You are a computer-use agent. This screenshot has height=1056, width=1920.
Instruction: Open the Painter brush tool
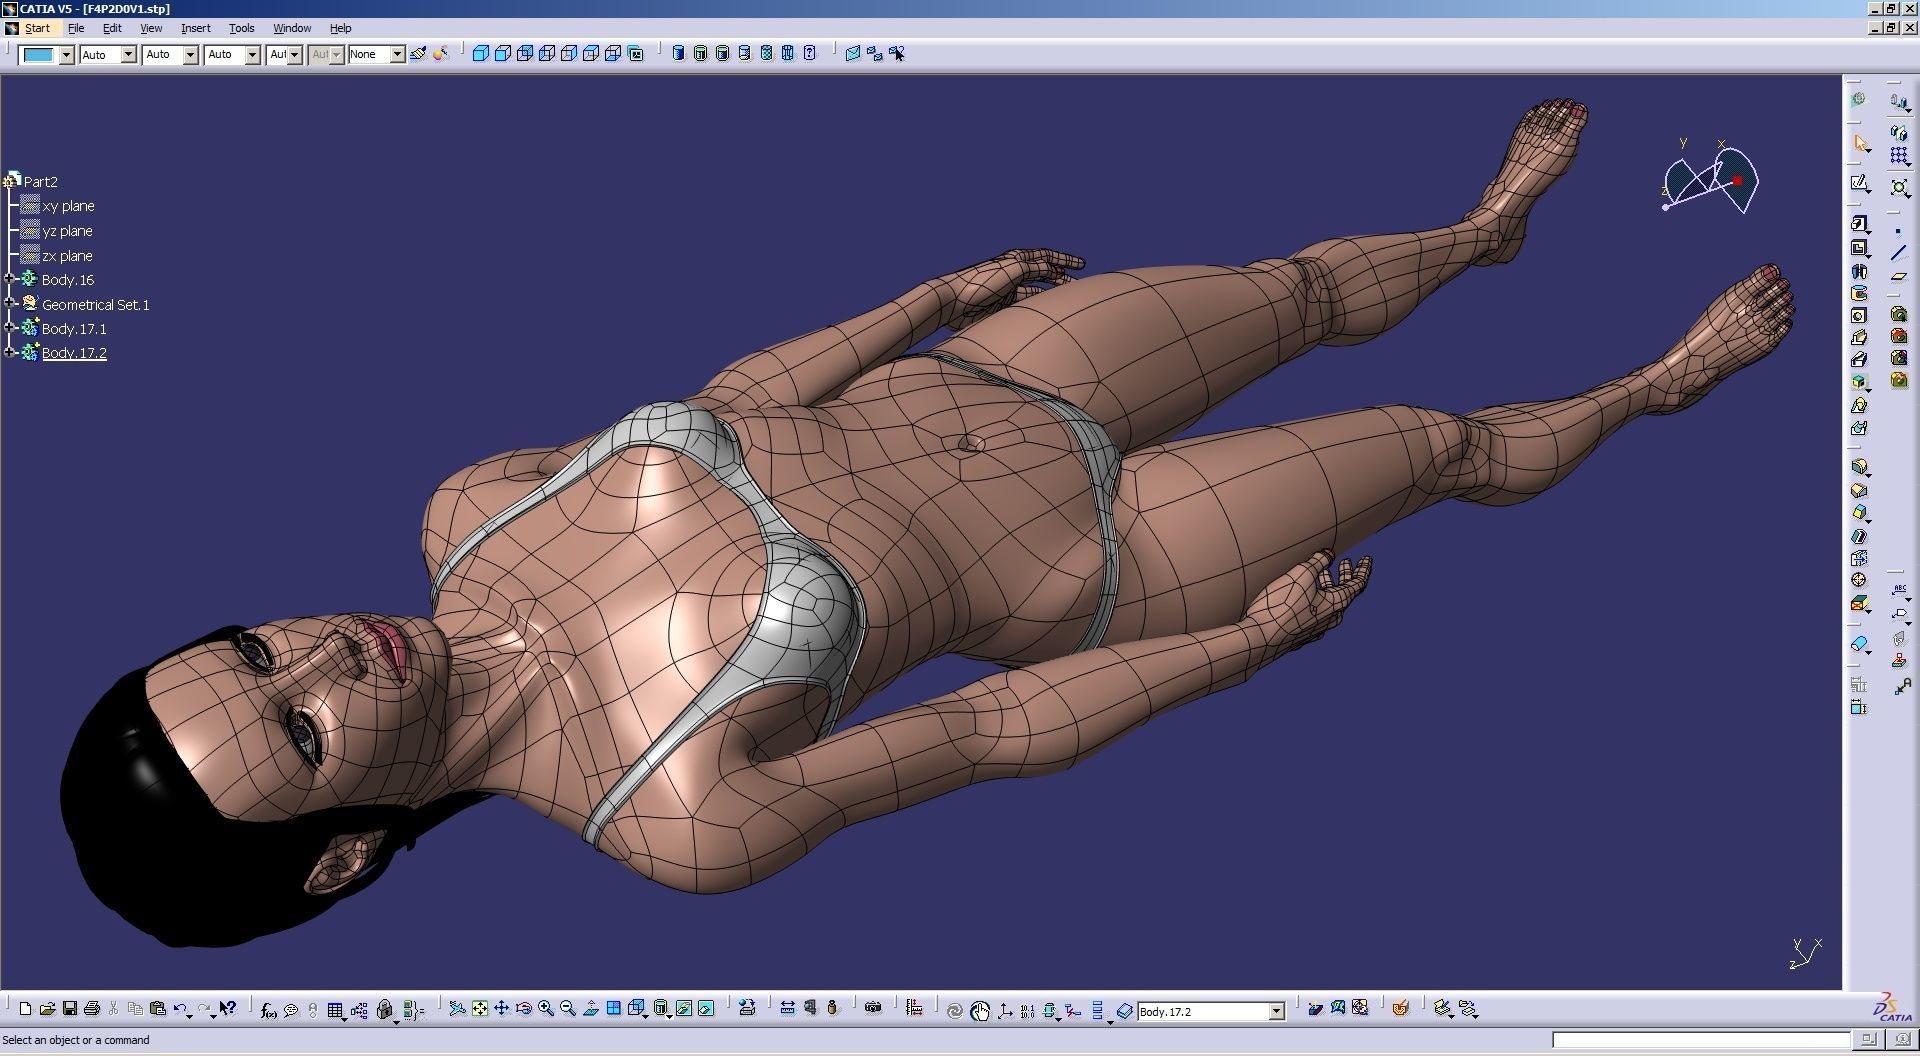coord(418,54)
